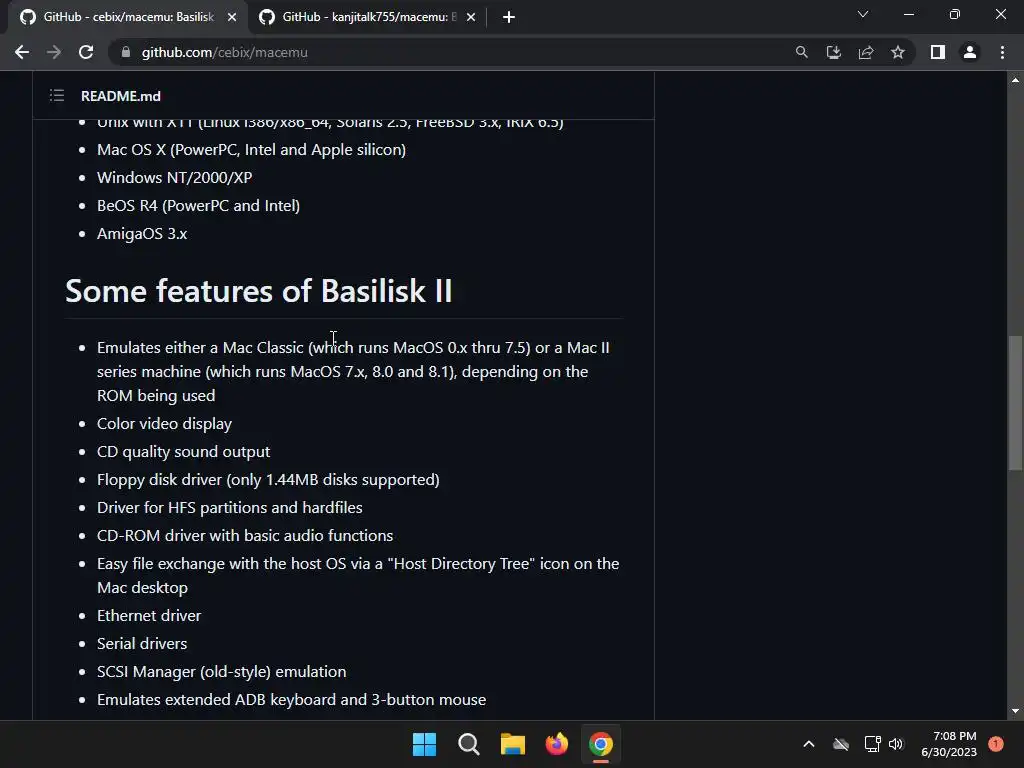Open the Chrome profile icon
Image resolution: width=1024 pixels, height=768 pixels.
[x=970, y=52]
